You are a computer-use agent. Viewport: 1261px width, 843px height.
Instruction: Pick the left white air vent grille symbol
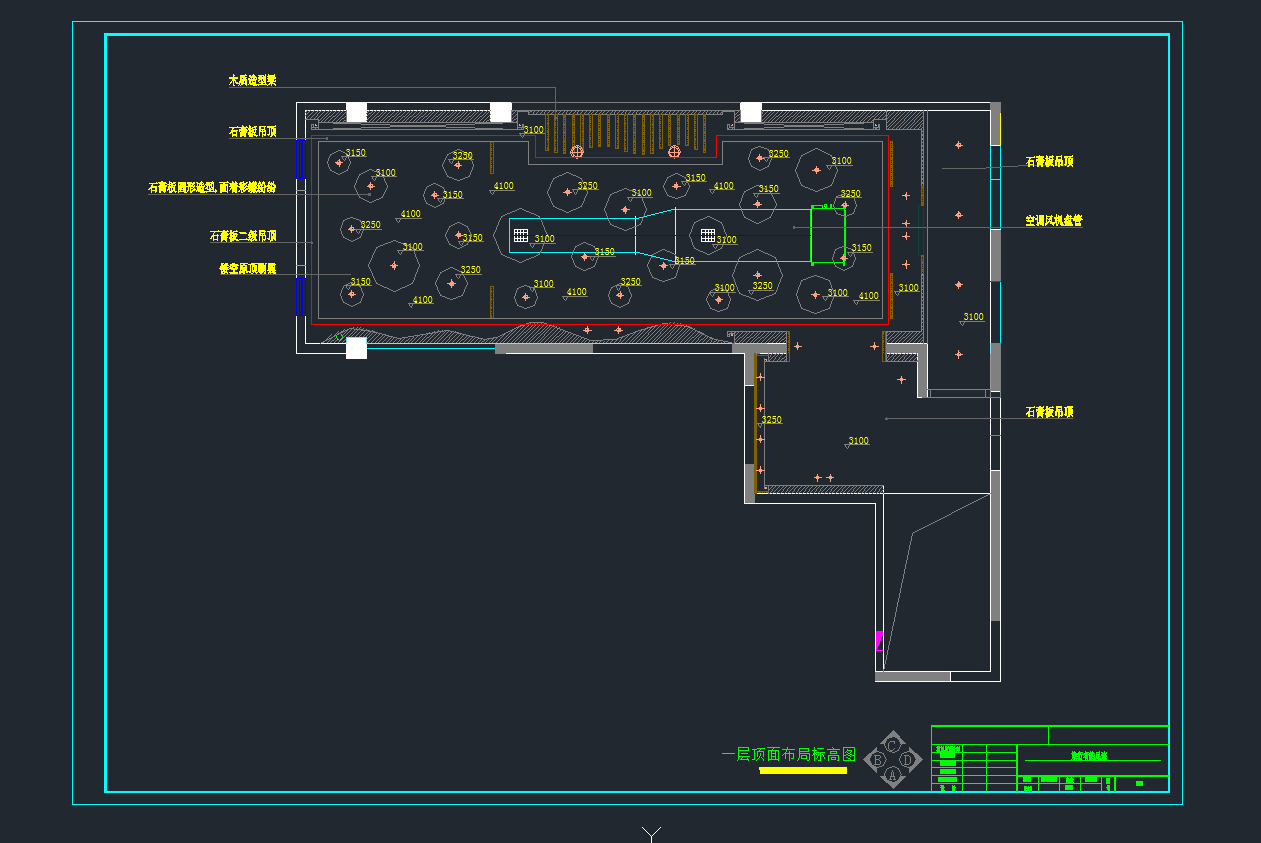pyautogui.click(x=520, y=236)
